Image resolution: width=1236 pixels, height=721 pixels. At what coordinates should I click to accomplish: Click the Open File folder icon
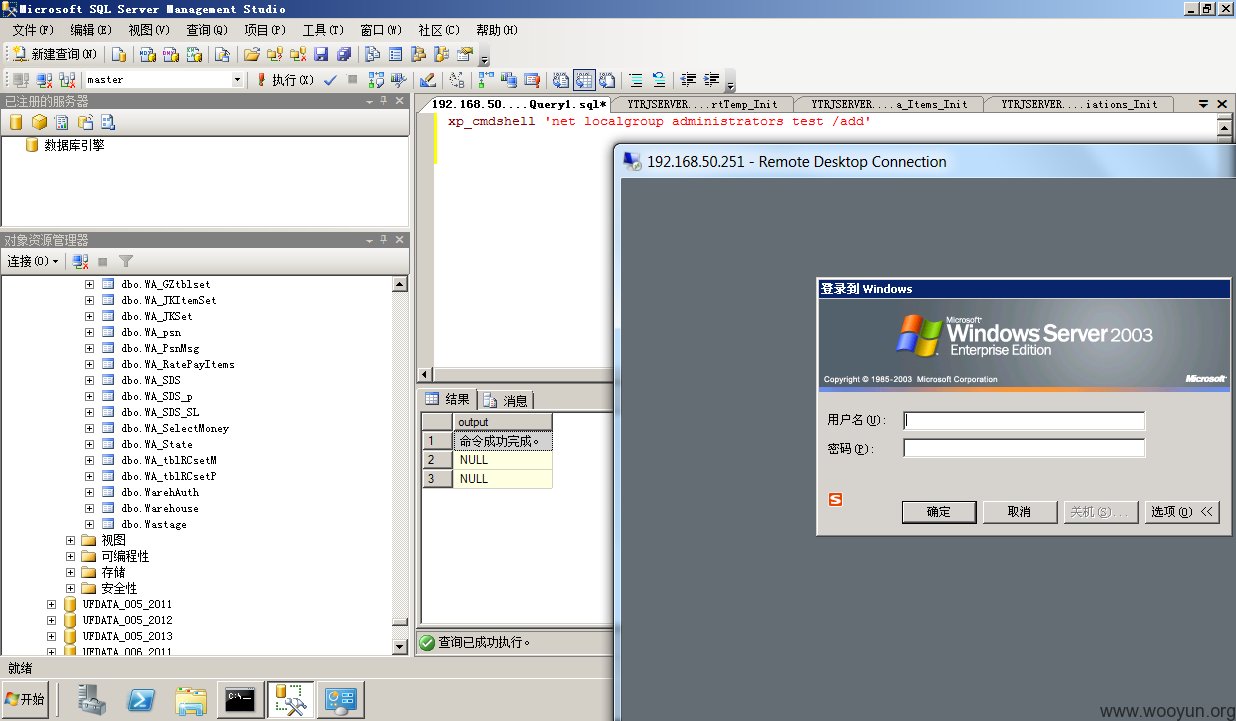coord(252,54)
